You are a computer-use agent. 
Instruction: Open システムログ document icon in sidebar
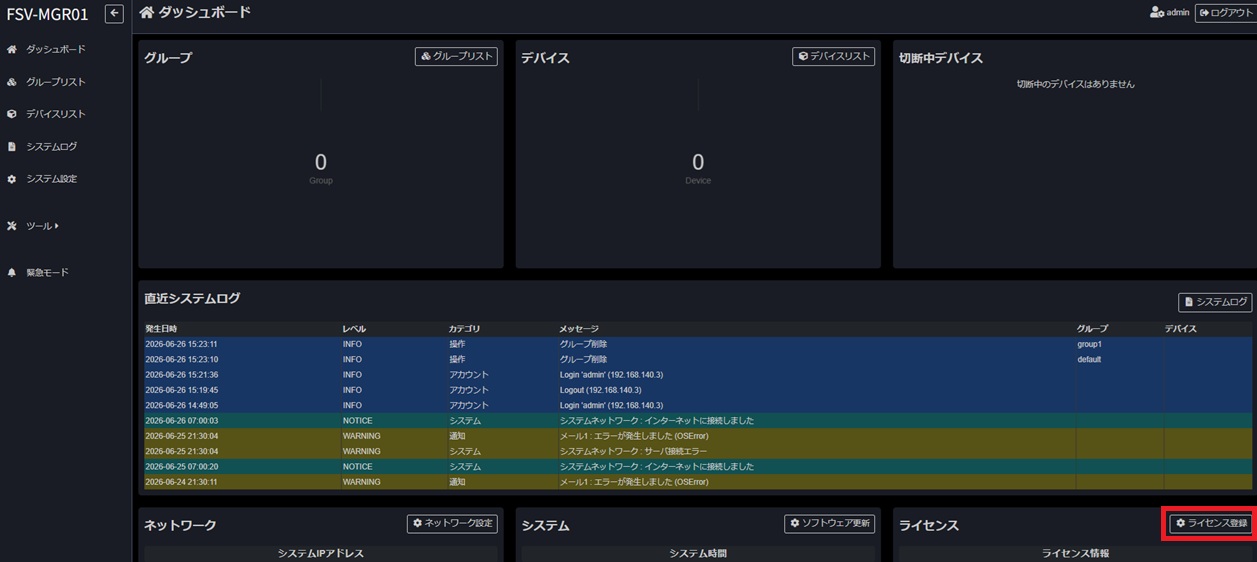pos(12,147)
